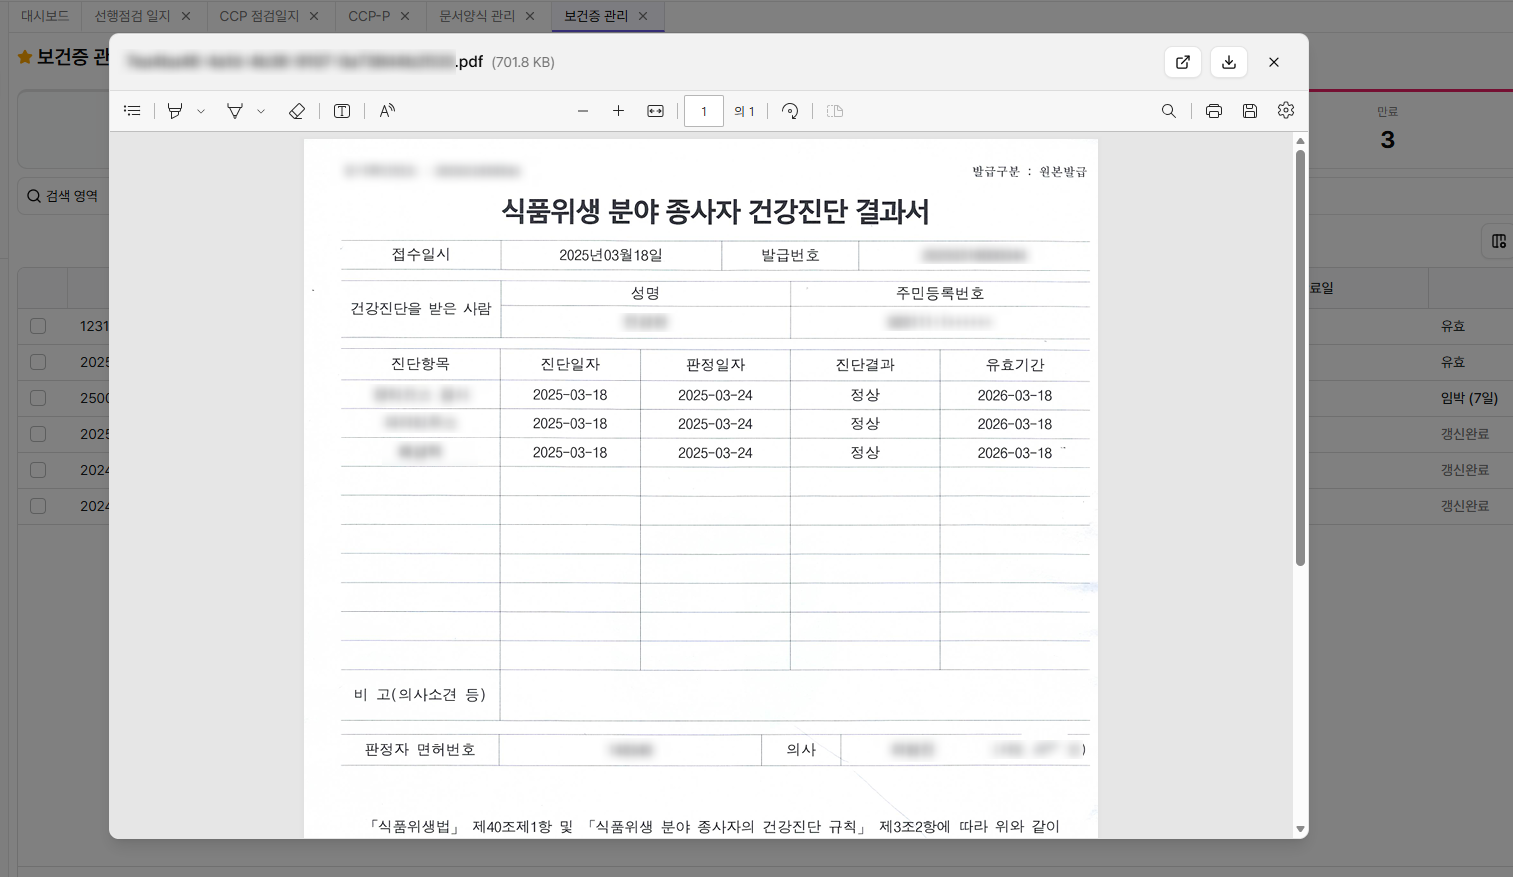Open the PDF table of contents list

pyautogui.click(x=132, y=111)
